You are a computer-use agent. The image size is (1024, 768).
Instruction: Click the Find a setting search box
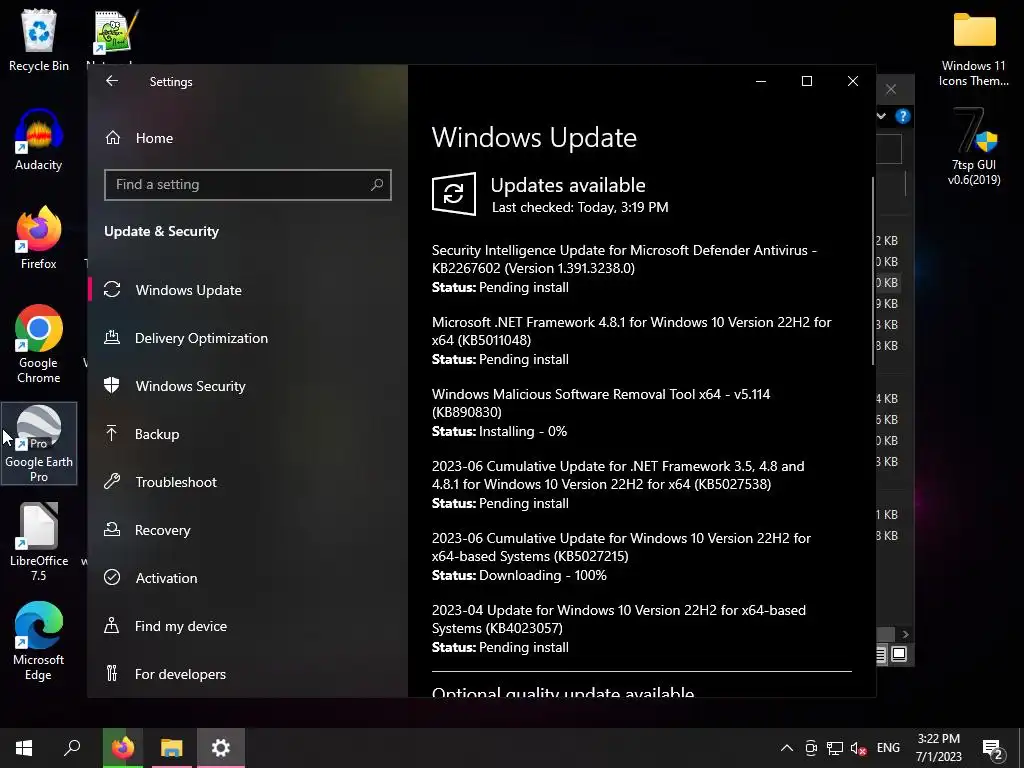pos(248,185)
